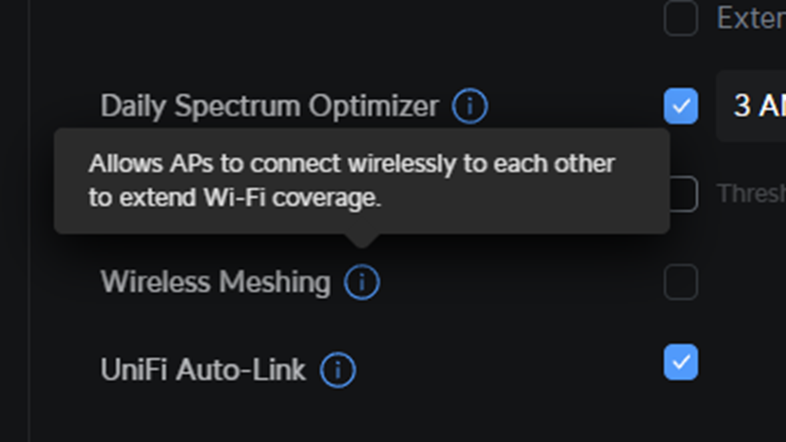This screenshot has height=442, width=786.
Task: Click the "Wireless Meshing" label text
Action: coord(215,283)
